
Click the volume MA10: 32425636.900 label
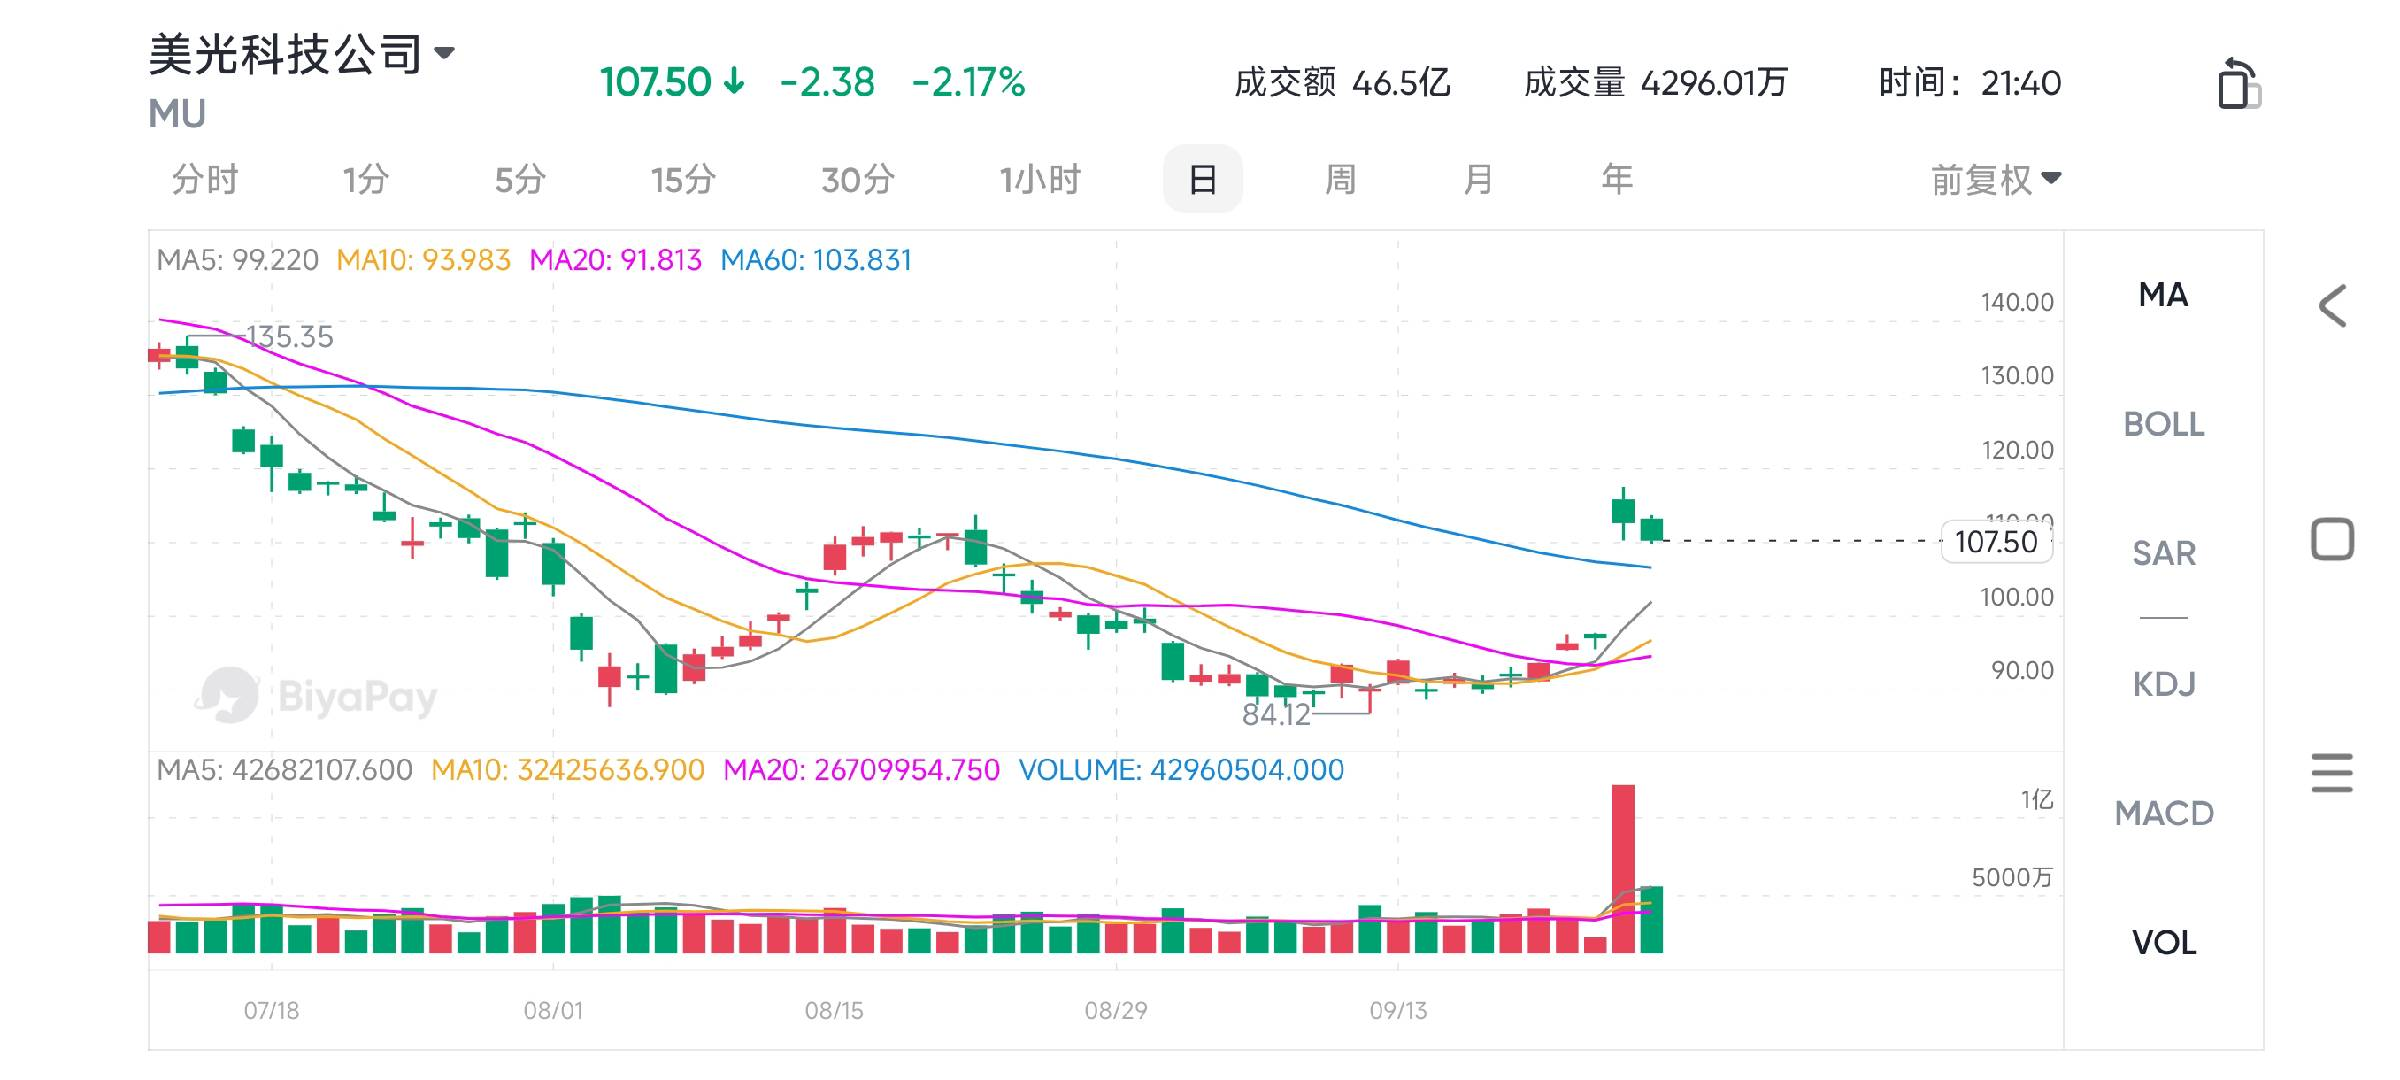pos(568,770)
